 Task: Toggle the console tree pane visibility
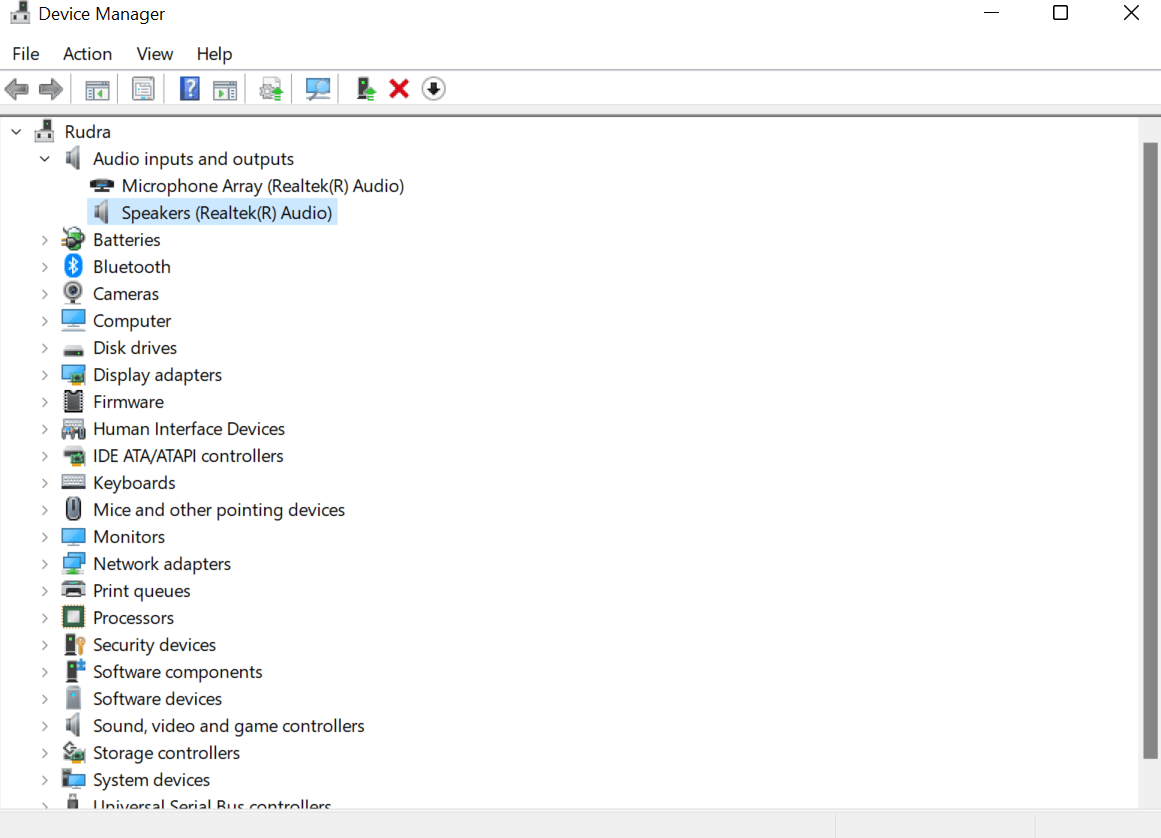[x=96, y=88]
